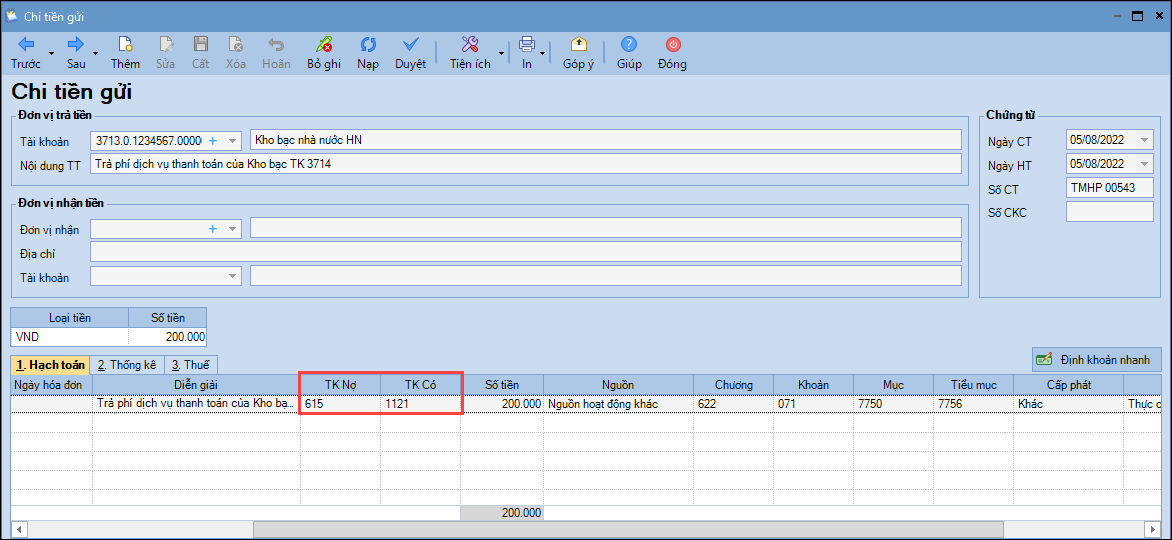The height and width of the screenshot is (540, 1172).
Task: Click the Đóng power icon
Action: [673, 45]
